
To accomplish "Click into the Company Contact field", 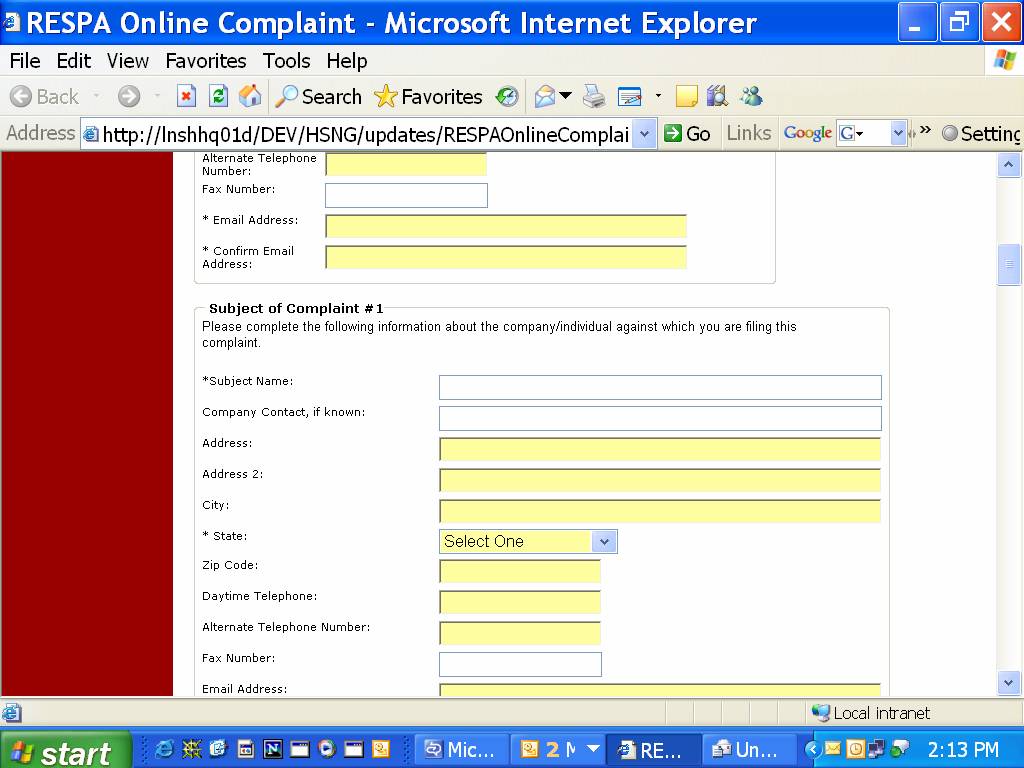I will [660, 418].
